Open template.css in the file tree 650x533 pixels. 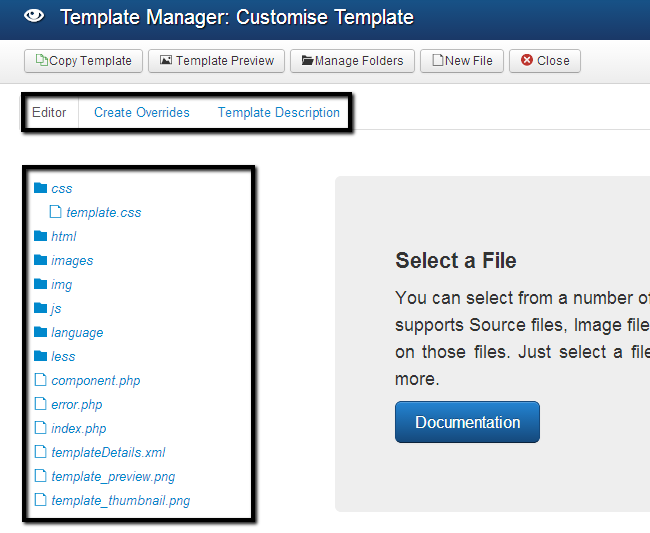104,212
